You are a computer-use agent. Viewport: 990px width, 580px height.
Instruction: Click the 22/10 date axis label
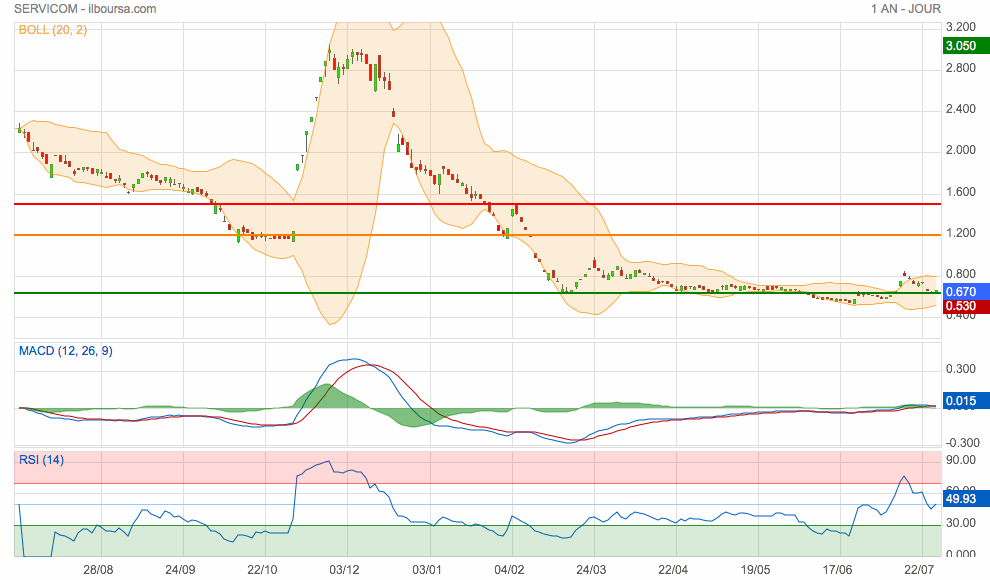point(262,570)
